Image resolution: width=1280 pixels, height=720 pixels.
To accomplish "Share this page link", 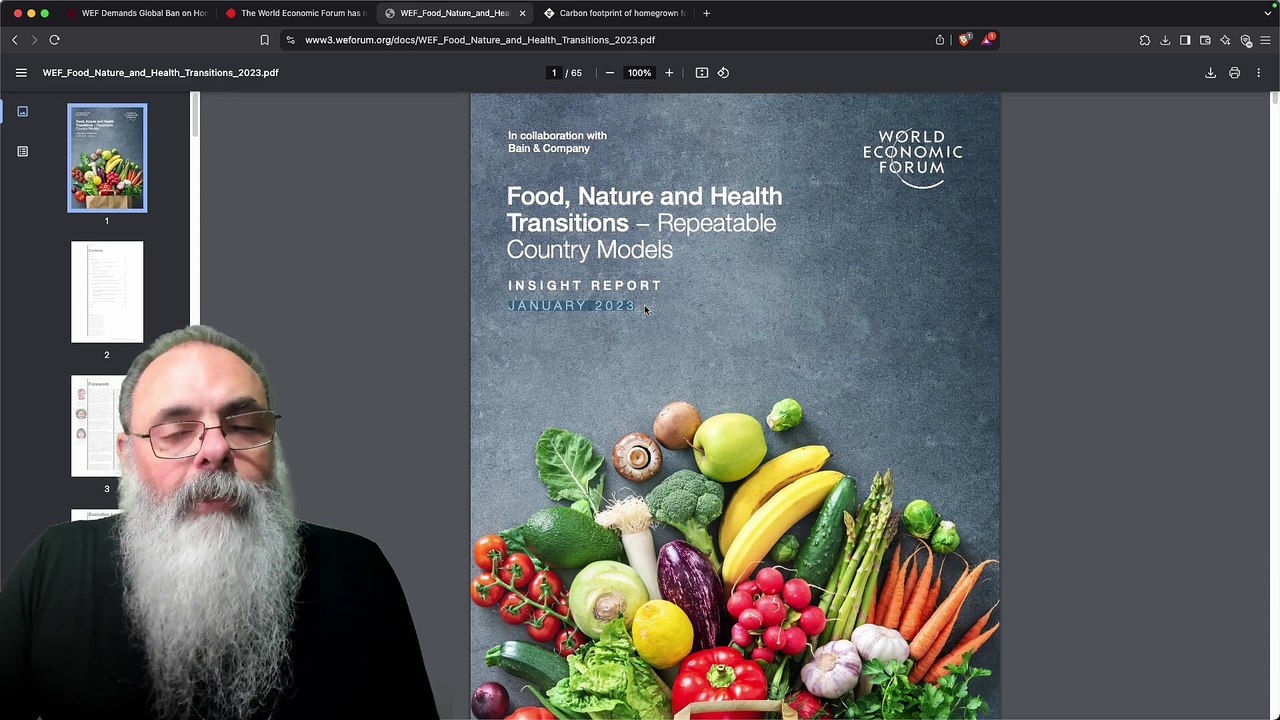I will (940, 40).
